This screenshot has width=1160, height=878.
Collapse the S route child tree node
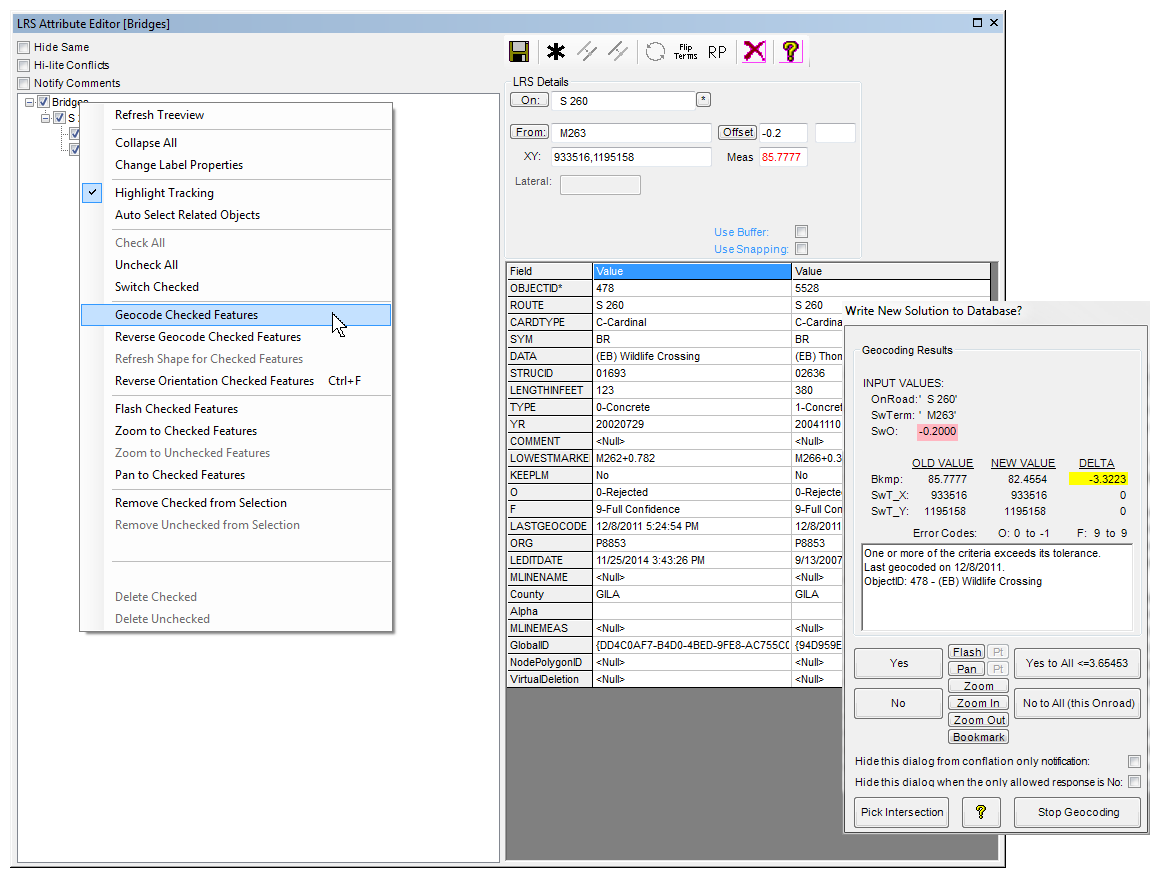coord(46,118)
